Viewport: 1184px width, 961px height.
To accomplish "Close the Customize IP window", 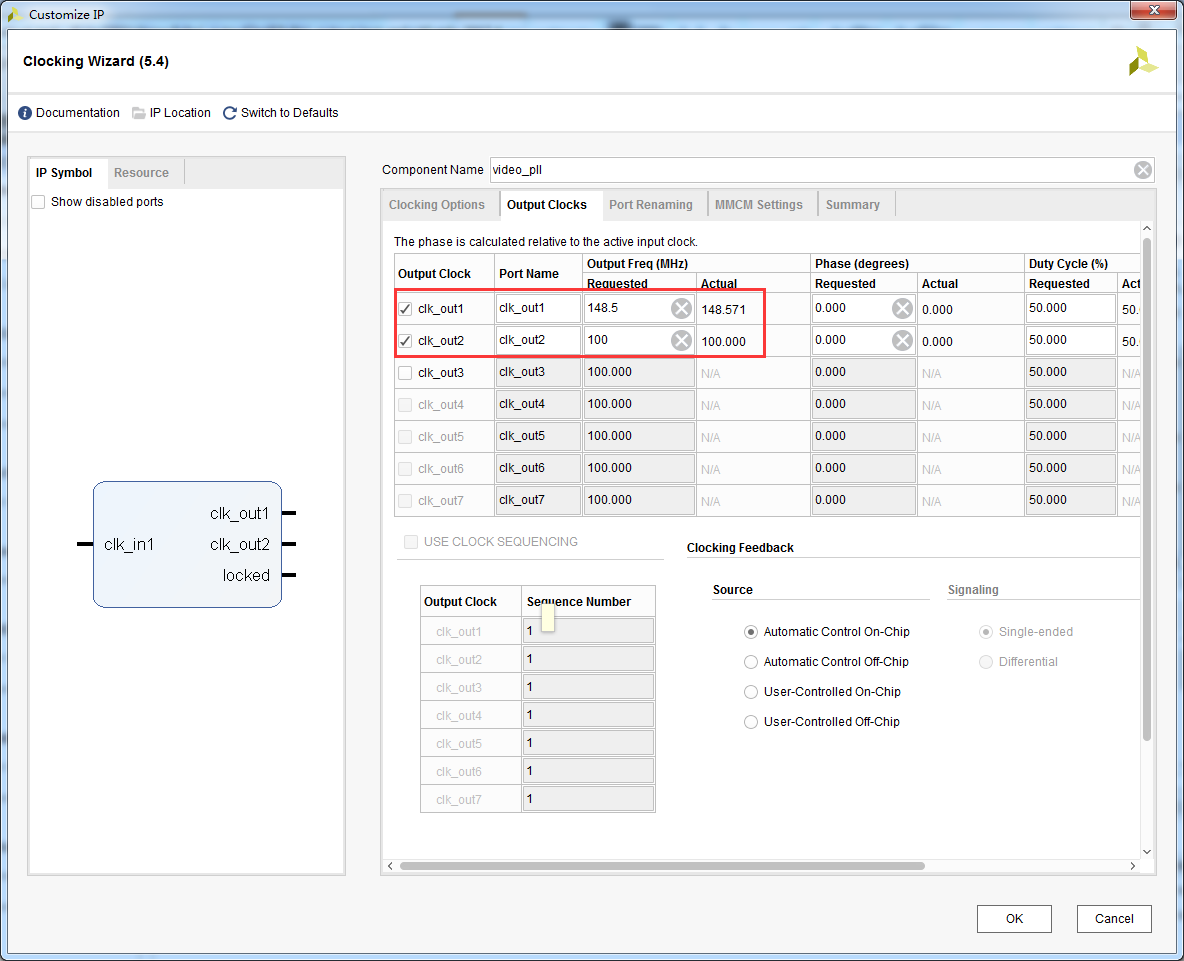I will (1154, 10).
